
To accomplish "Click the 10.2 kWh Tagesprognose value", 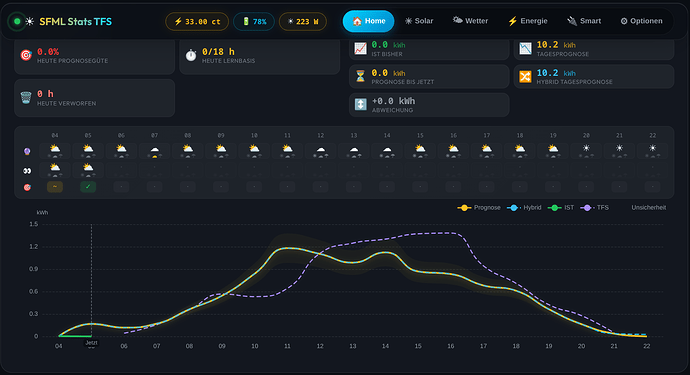I will 556,45.
